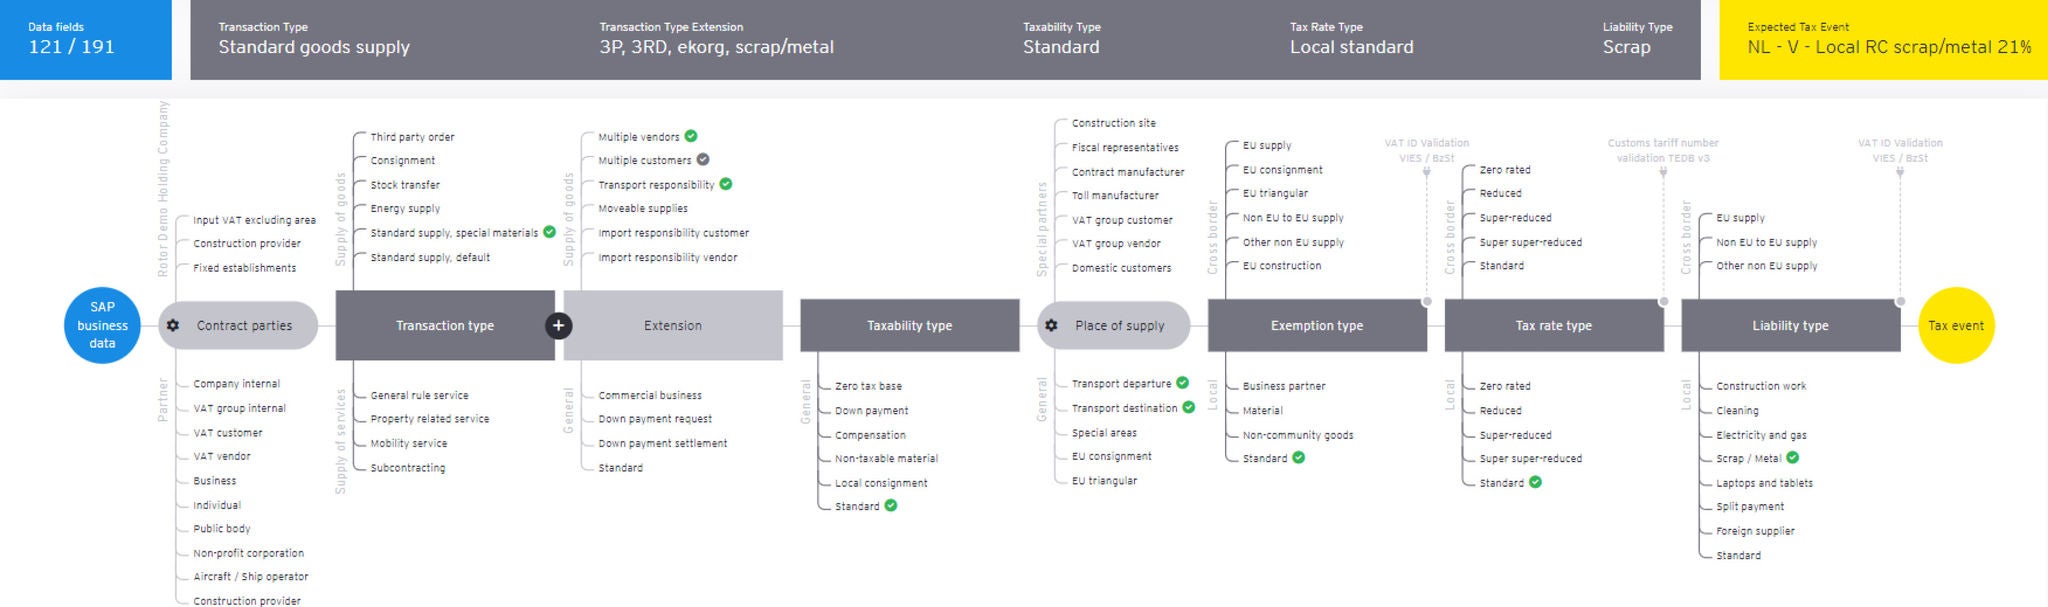Screen dimensions: 2048x607
Task: Click the blue Data fields counter
Action: pyautogui.click(x=85, y=40)
